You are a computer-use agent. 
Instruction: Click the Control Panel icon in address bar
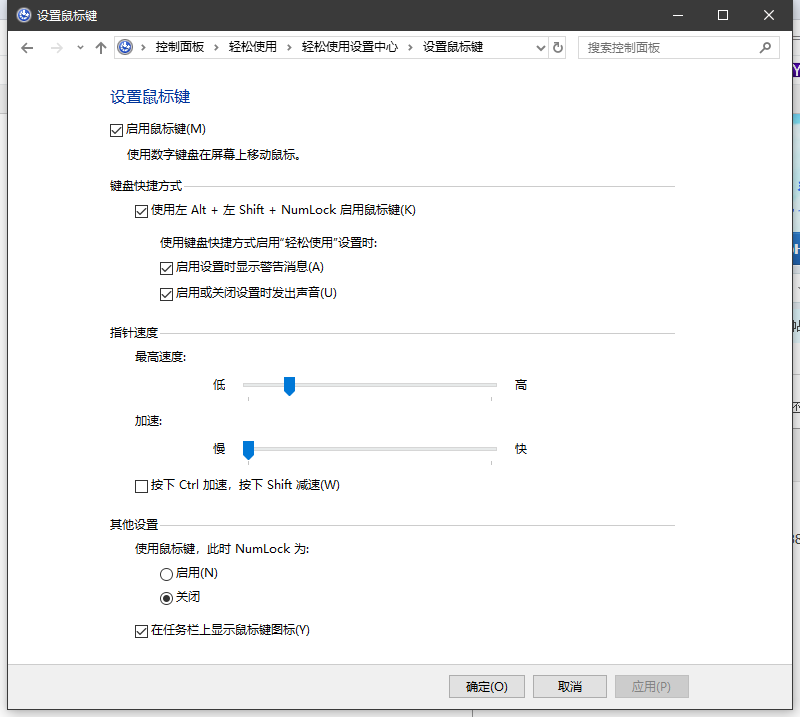click(x=125, y=47)
